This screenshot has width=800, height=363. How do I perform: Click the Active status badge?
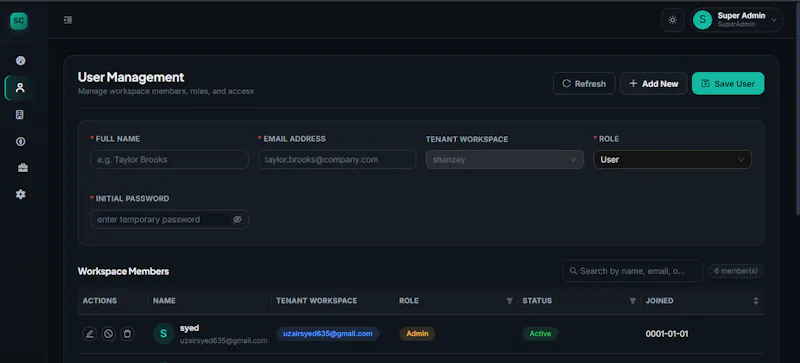tap(540, 334)
